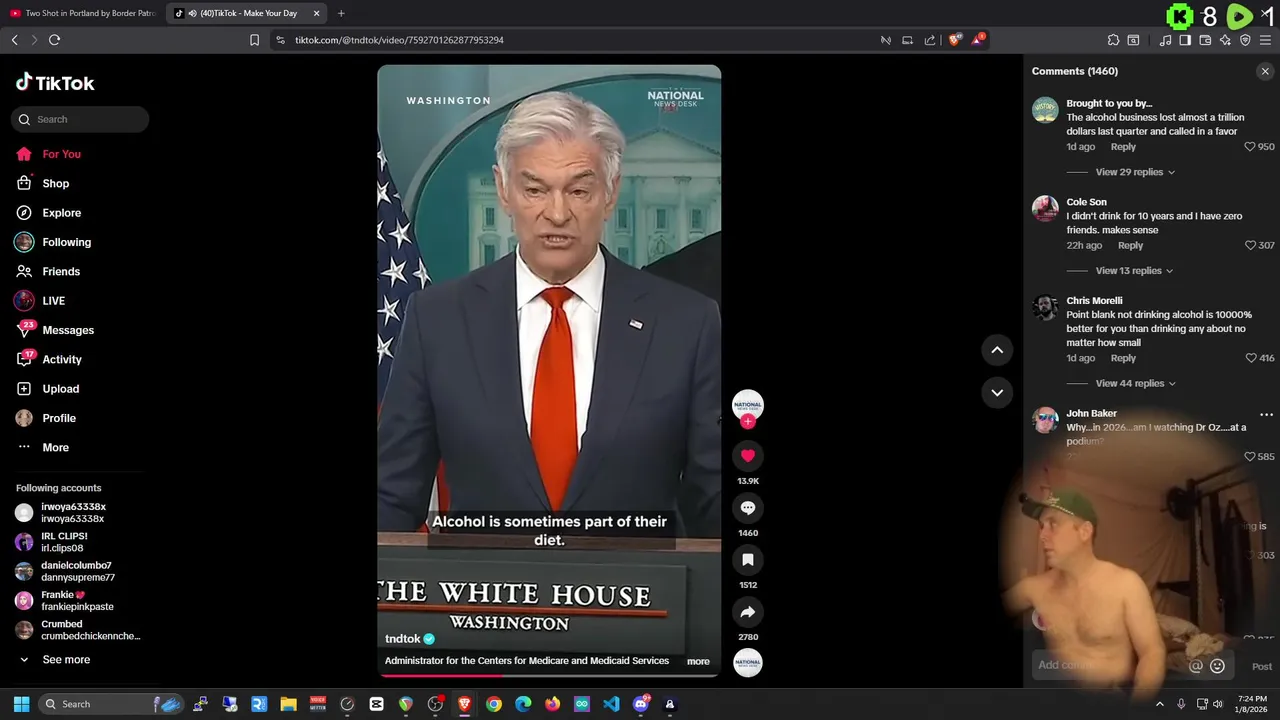Click the video progress bar
The image size is (1280, 720).
click(x=549, y=675)
